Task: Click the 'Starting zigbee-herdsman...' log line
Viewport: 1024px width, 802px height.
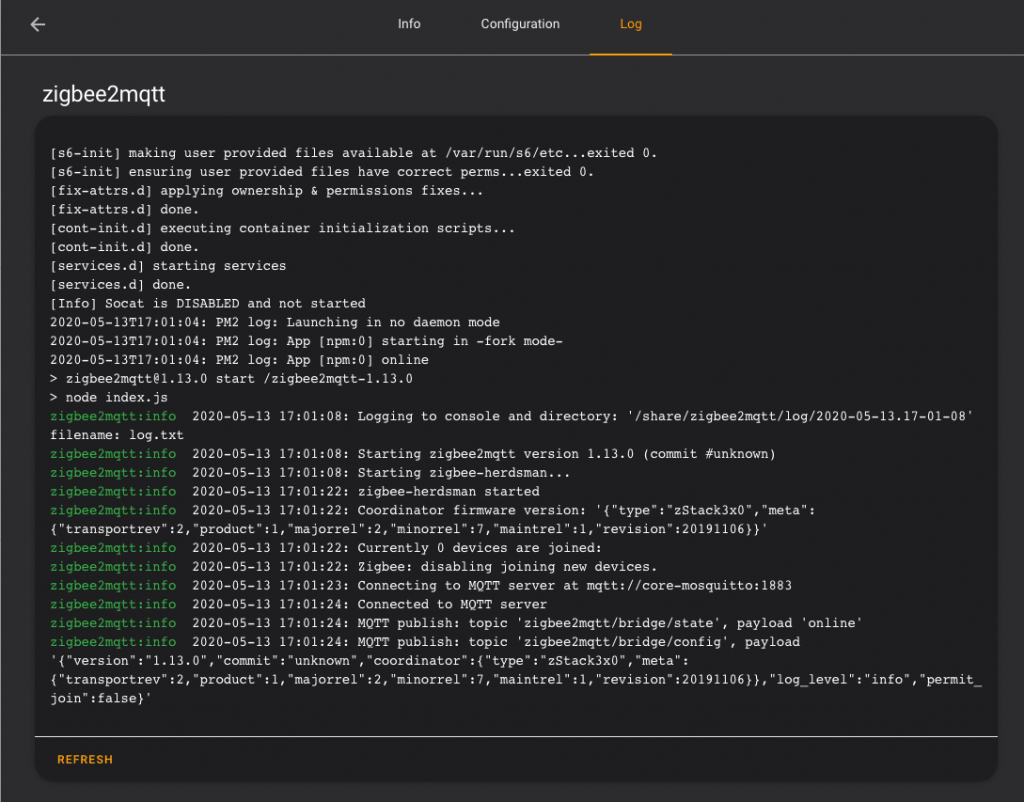Action: click(310, 473)
